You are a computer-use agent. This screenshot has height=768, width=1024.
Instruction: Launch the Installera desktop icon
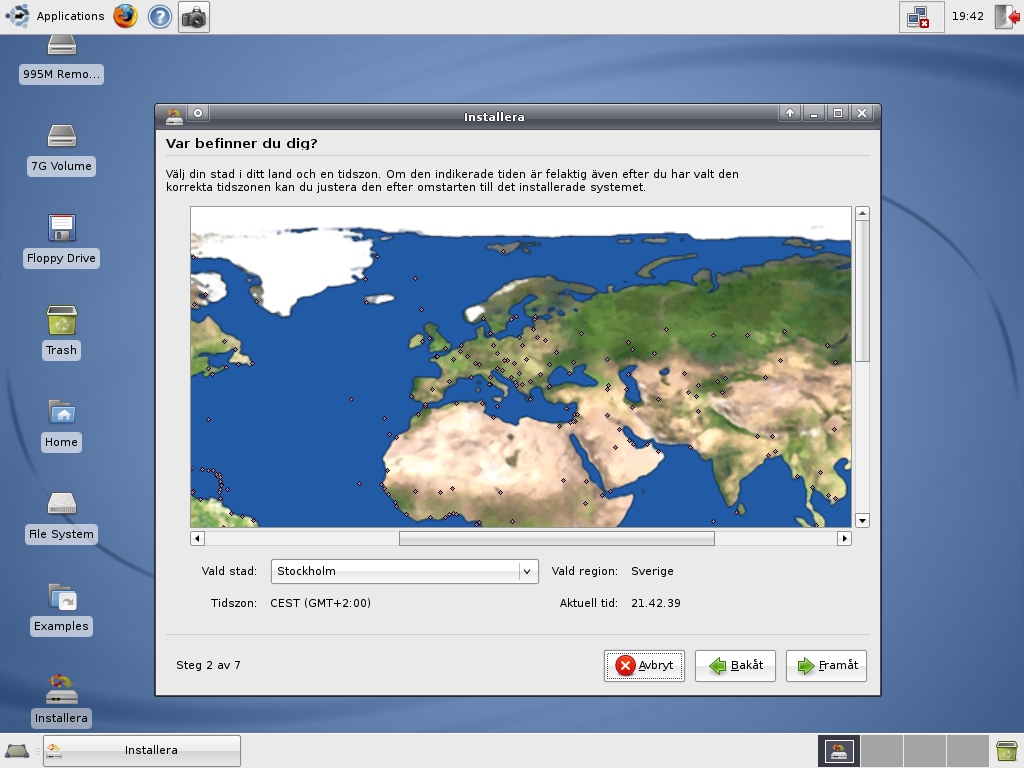pyautogui.click(x=61, y=701)
